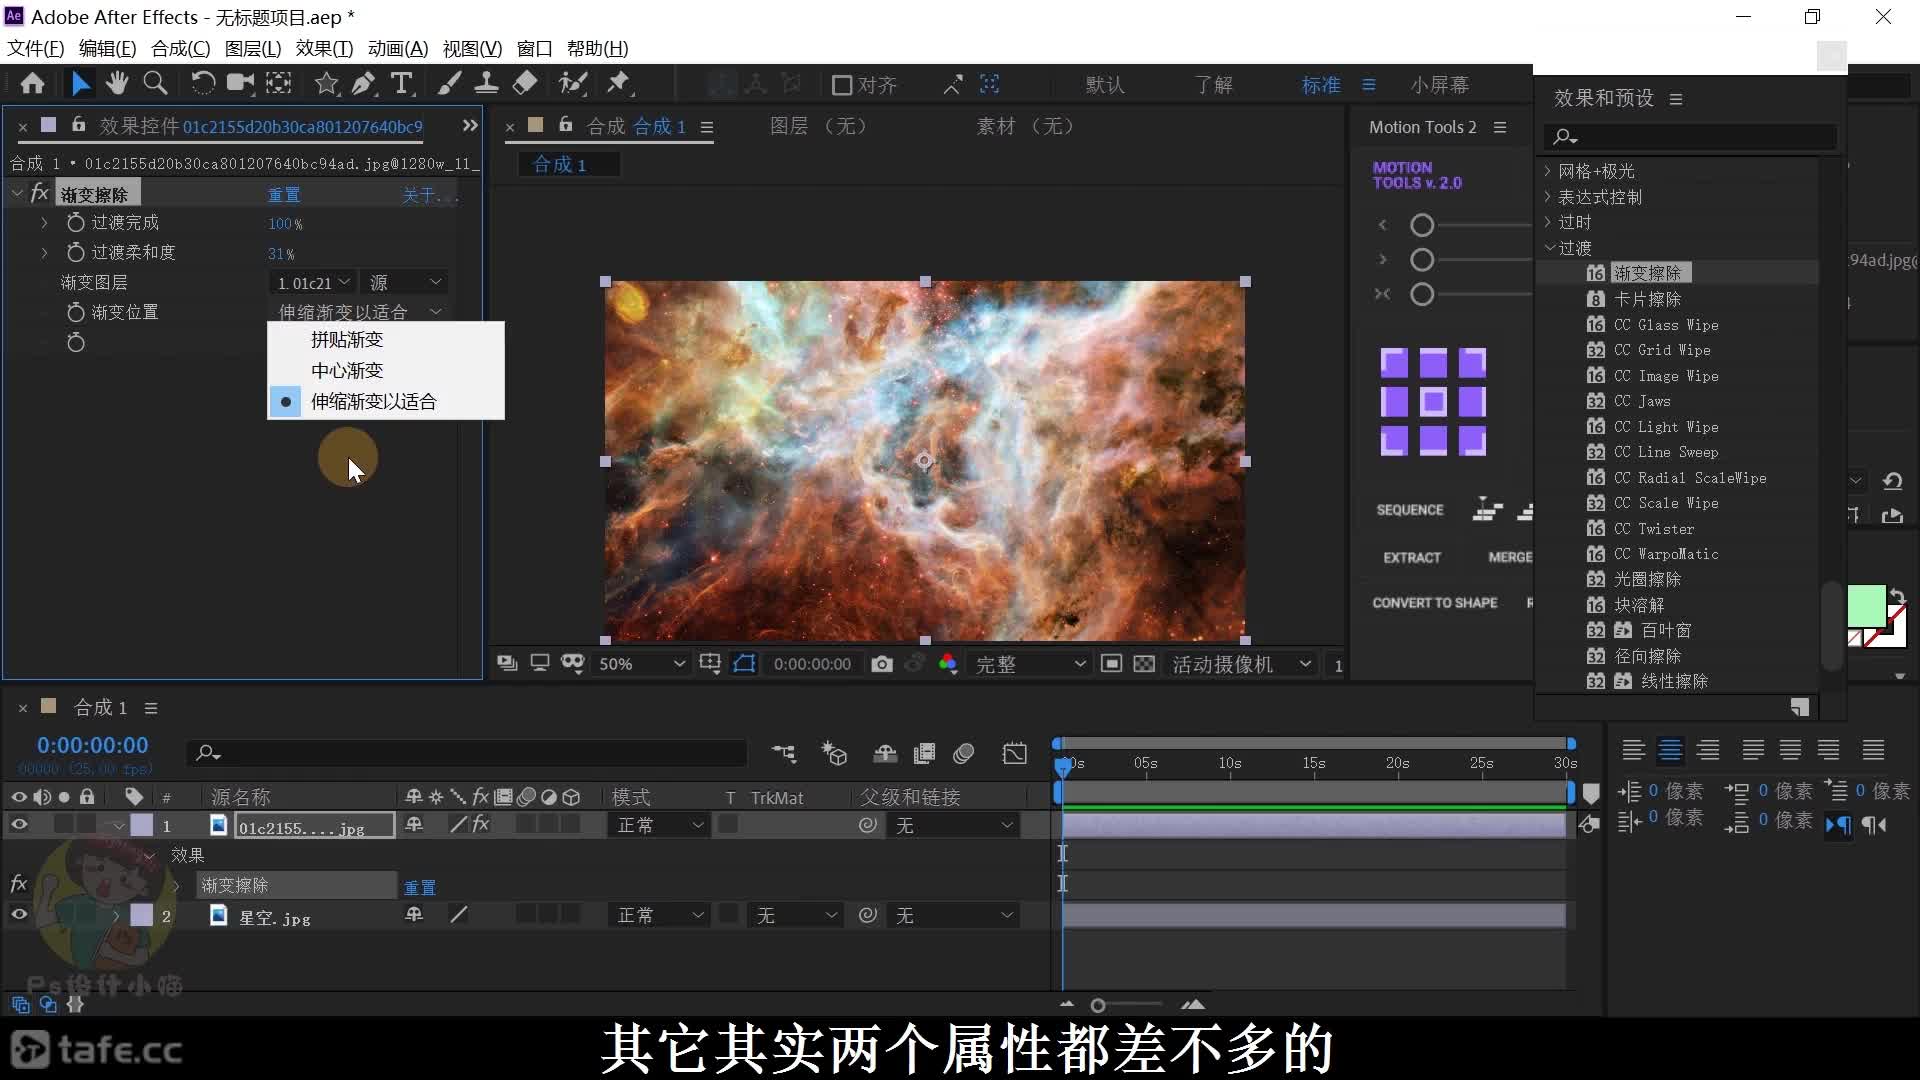Toggle the transparency grid icon

[x=1144, y=664]
